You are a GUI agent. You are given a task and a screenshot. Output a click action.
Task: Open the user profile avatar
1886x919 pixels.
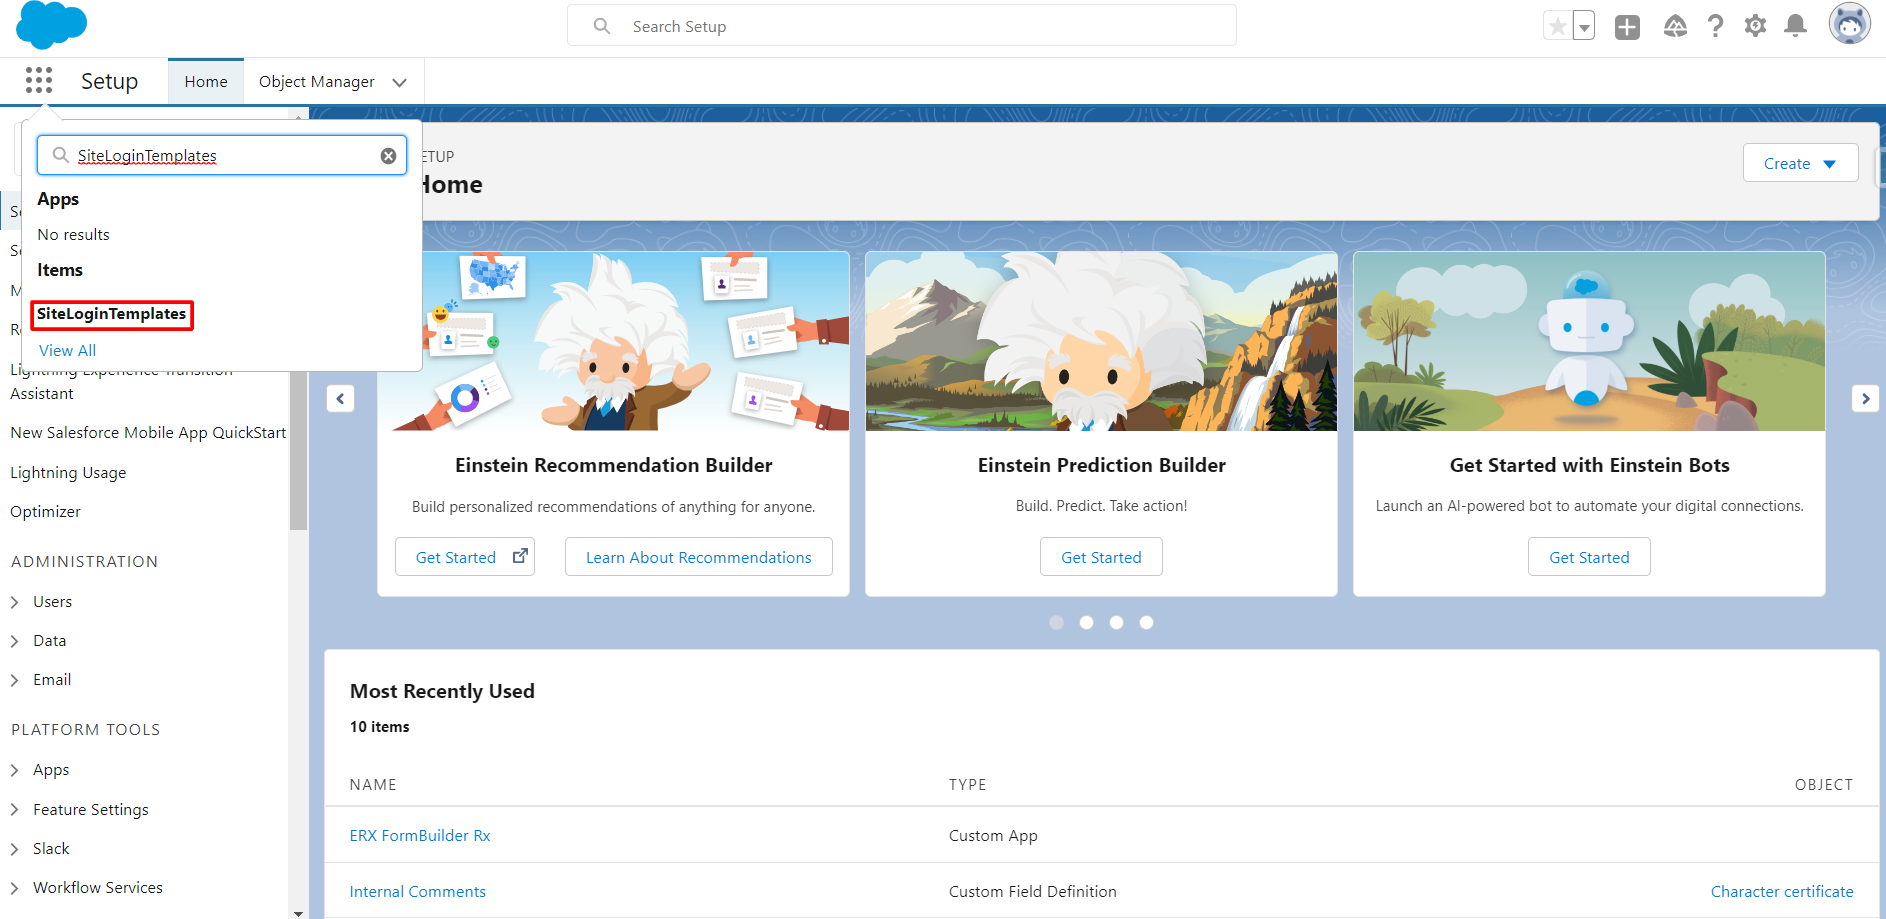pyautogui.click(x=1849, y=24)
